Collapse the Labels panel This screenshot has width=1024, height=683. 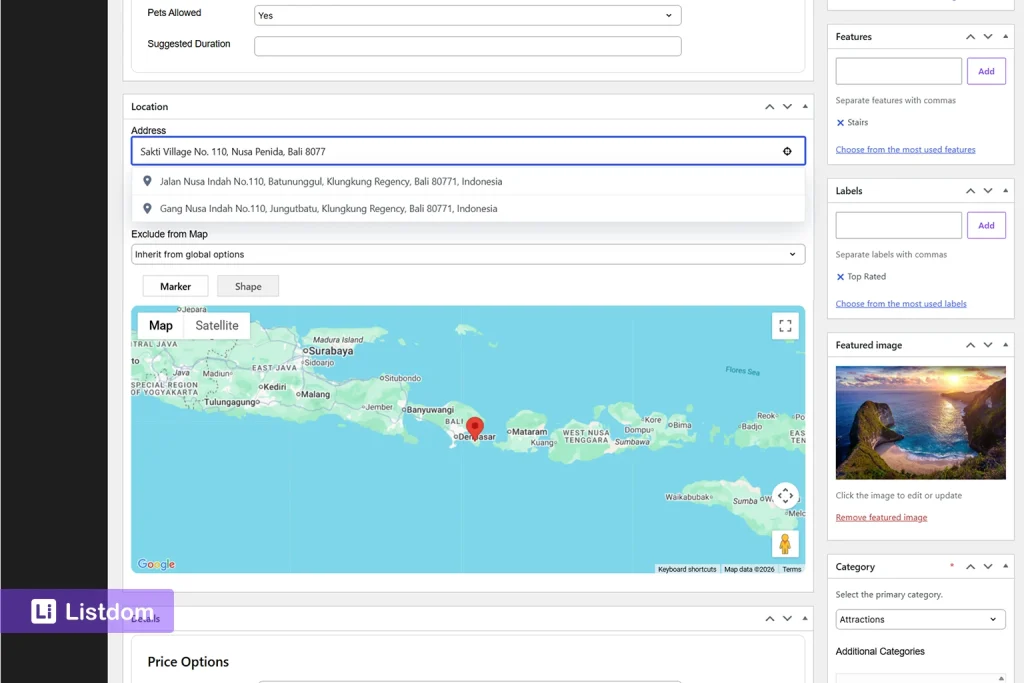pyautogui.click(x=1006, y=191)
